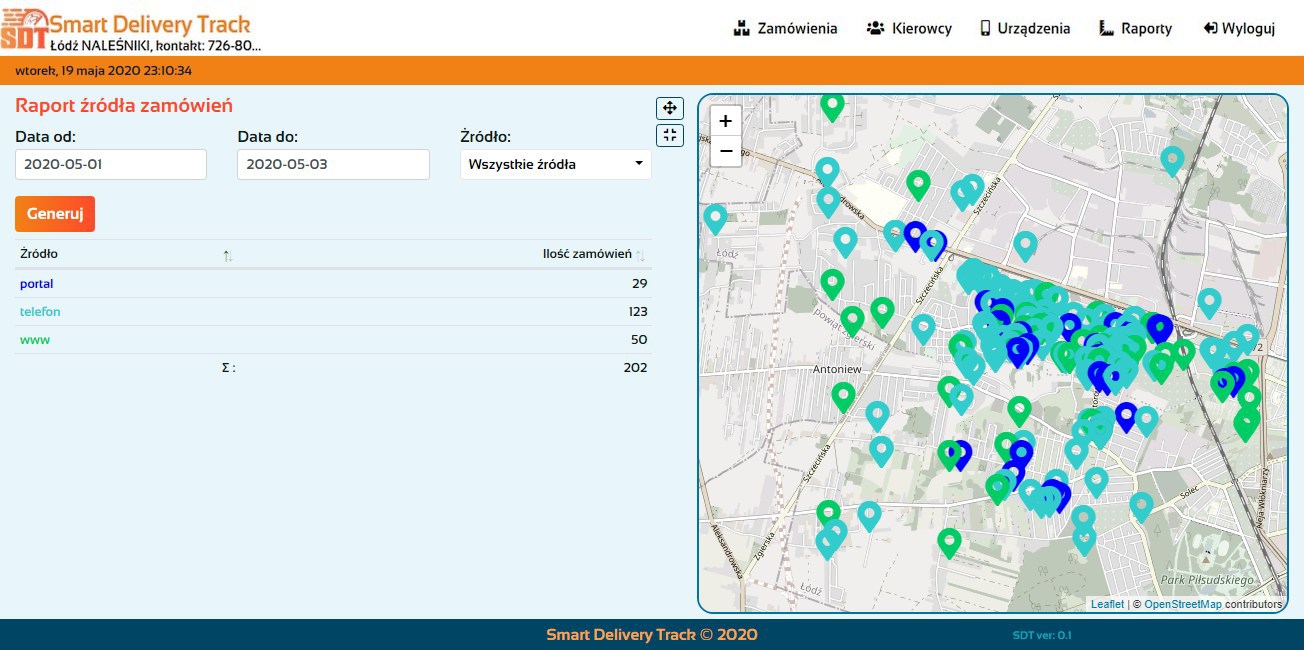The image size is (1304, 650).
Task: Open the Źródło dropdown Wszystkie źródła
Action: tap(555, 164)
